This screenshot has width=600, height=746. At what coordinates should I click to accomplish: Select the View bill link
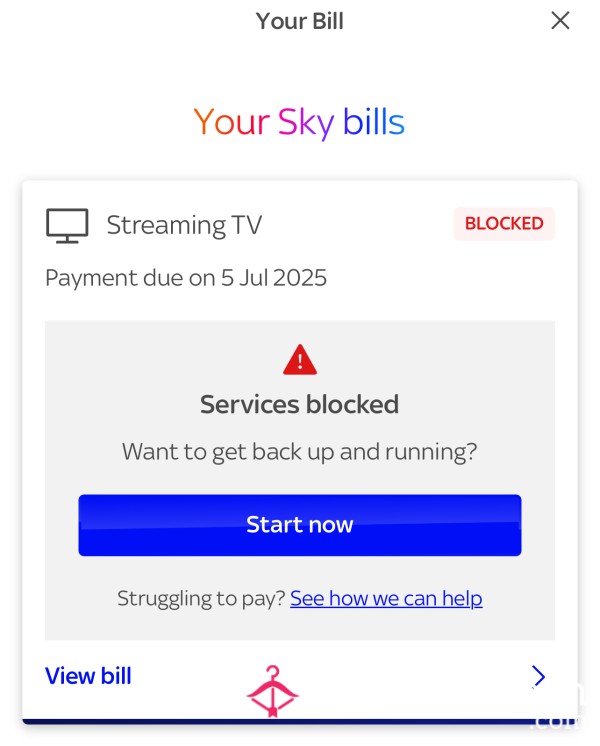click(88, 676)
